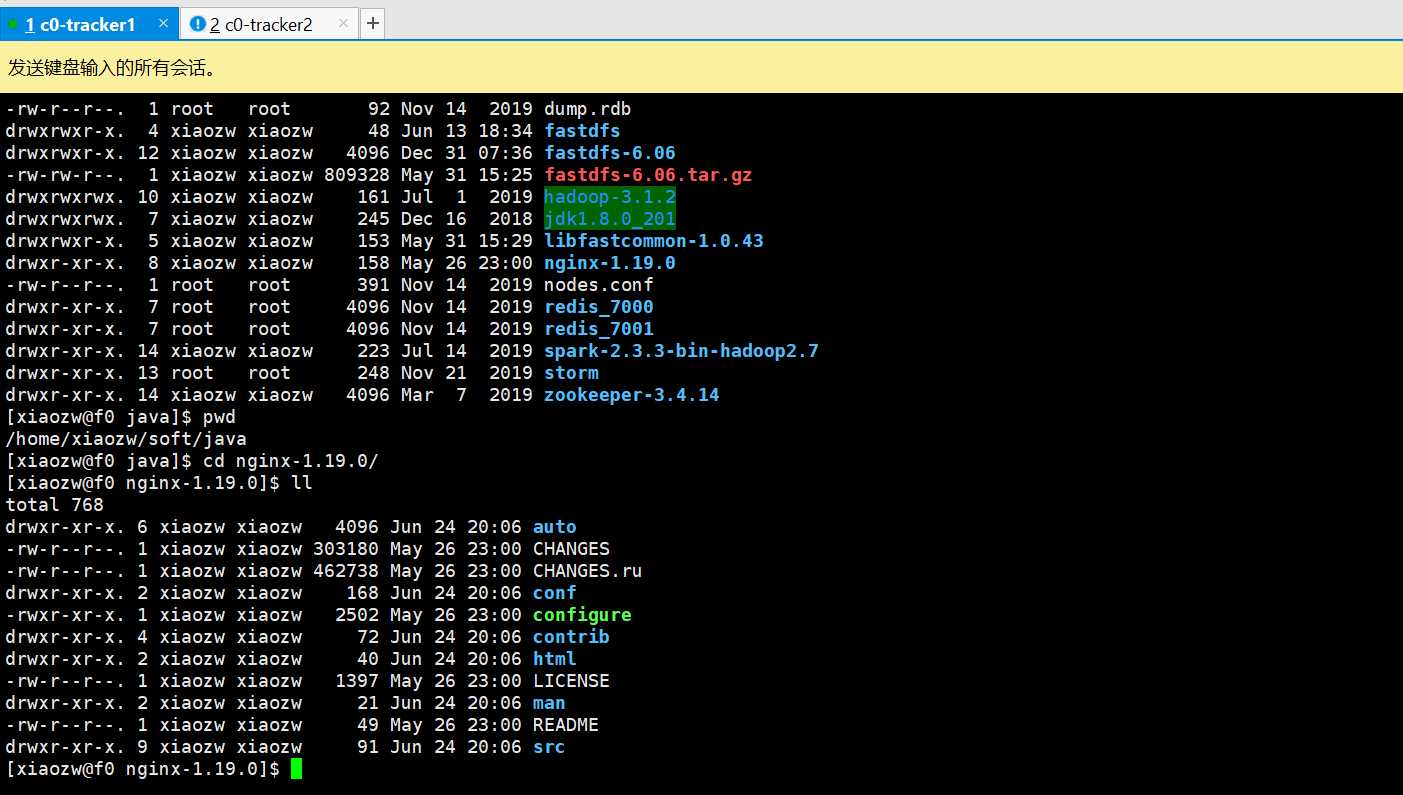Select the blue nginx-1.19.0 directory listing entry
The width and height of the screenshot is (1403, 795).
tap(609, 263)
